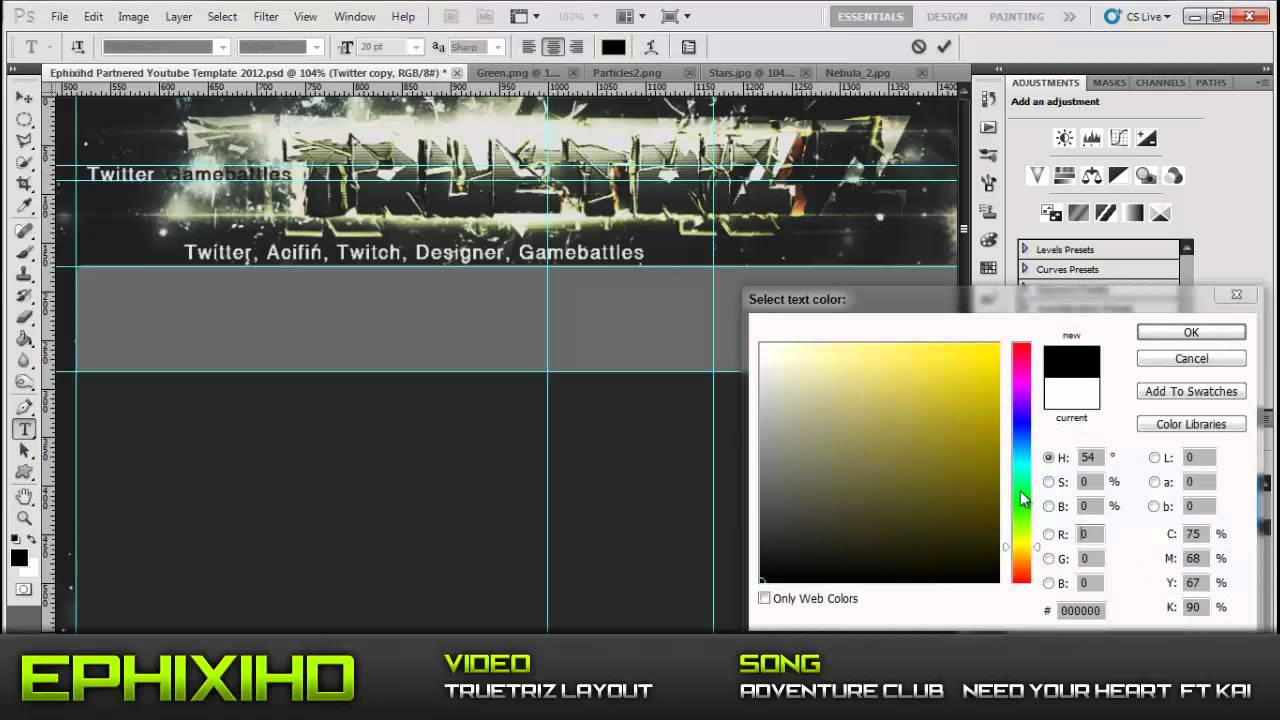The width and height of the screenshot is (1280, 720).
Task: Select the Blur tool
Action: click(x=24, y=362)
